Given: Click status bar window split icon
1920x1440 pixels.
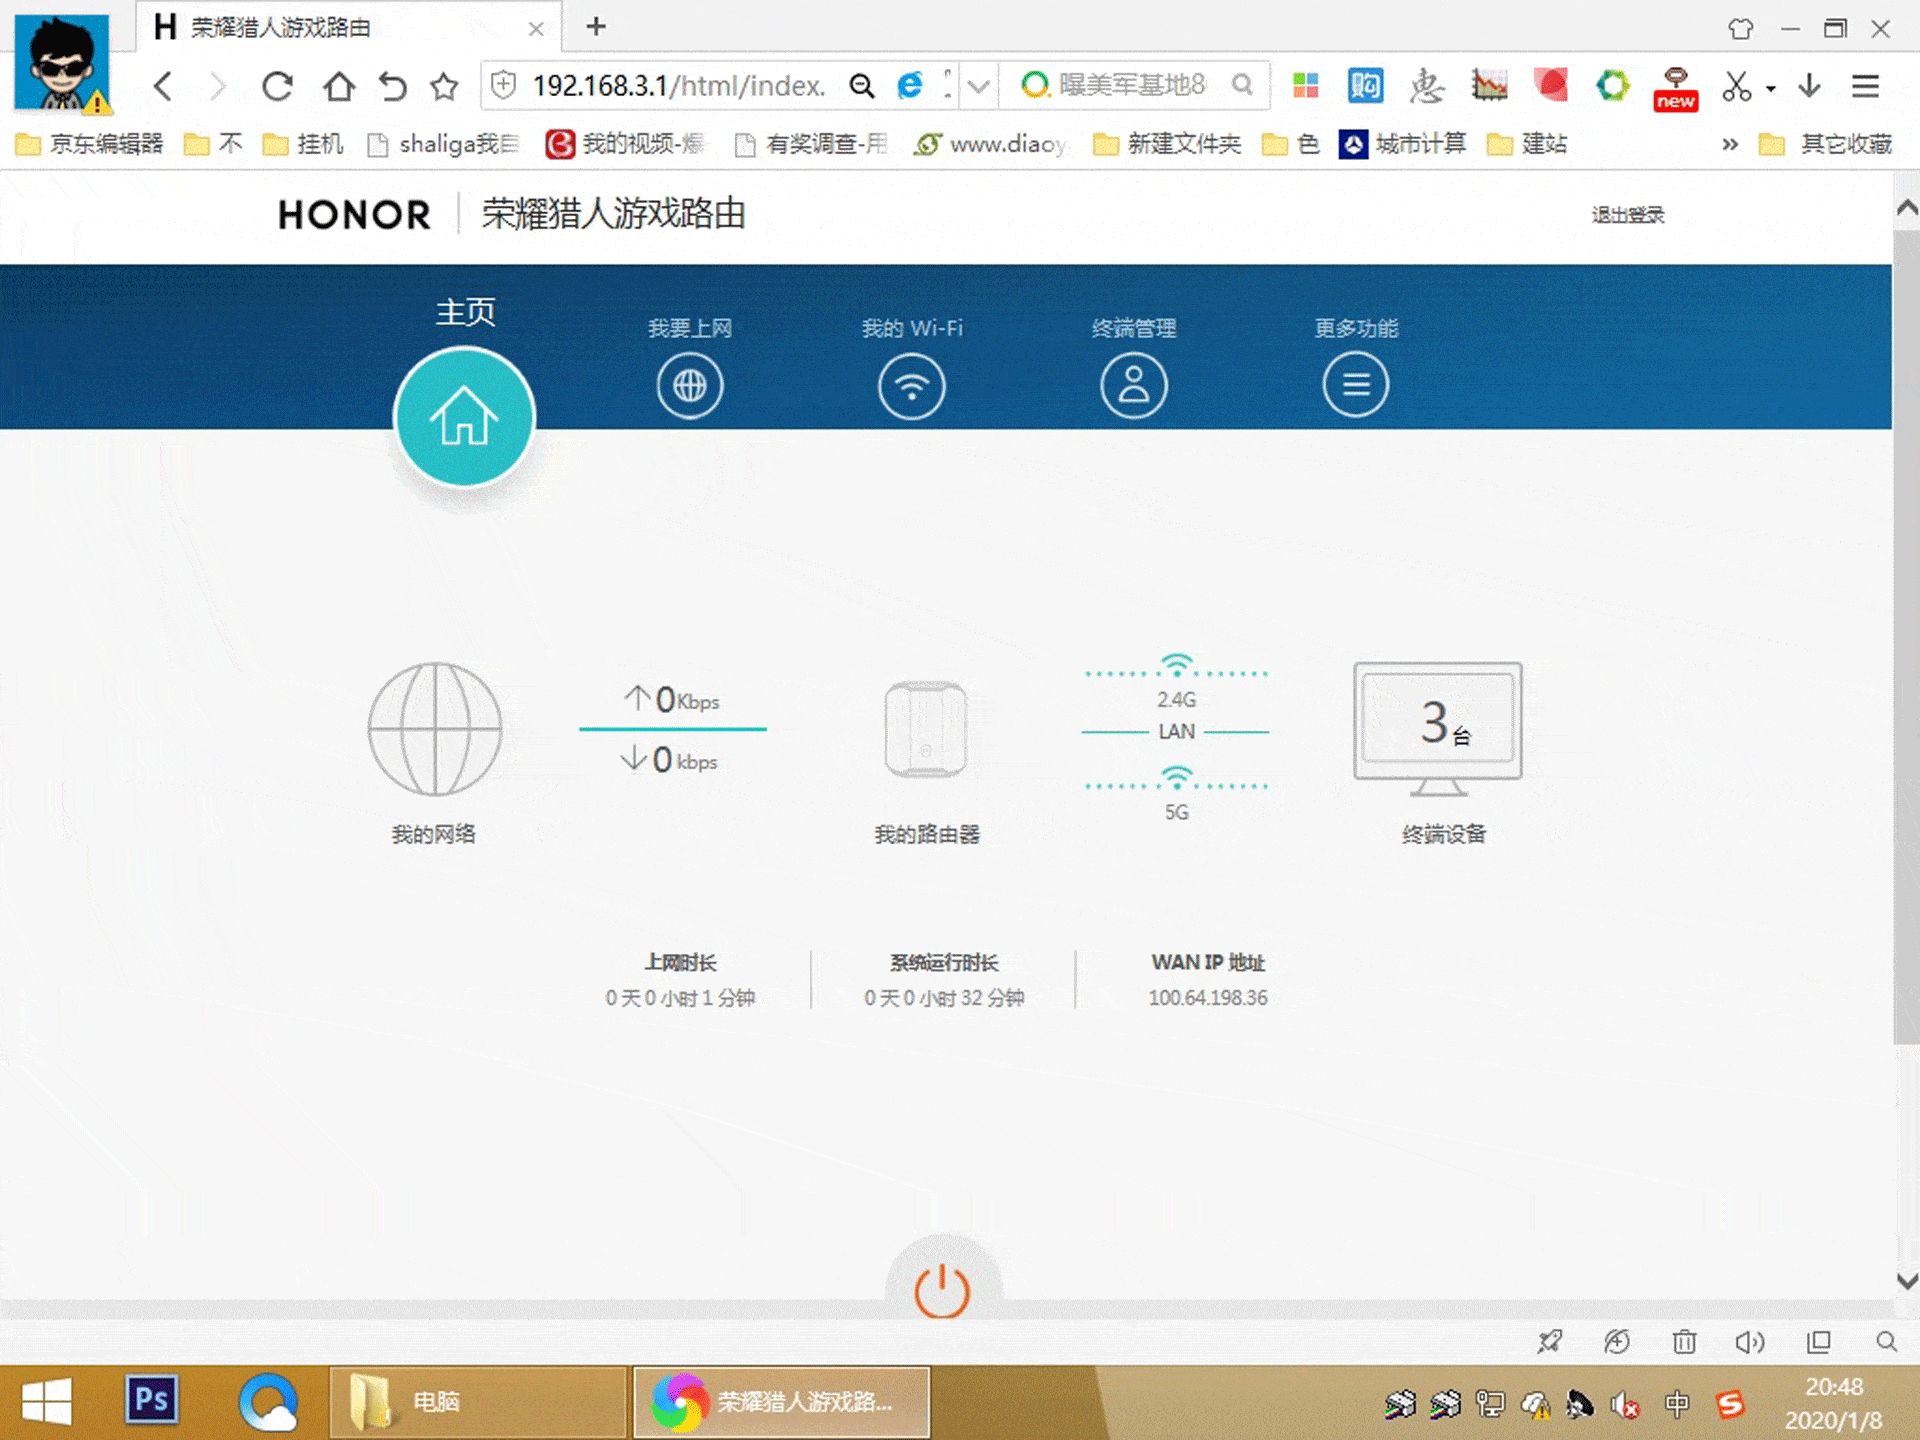Looking at the screenshot, I should tap(1818, 1342).
